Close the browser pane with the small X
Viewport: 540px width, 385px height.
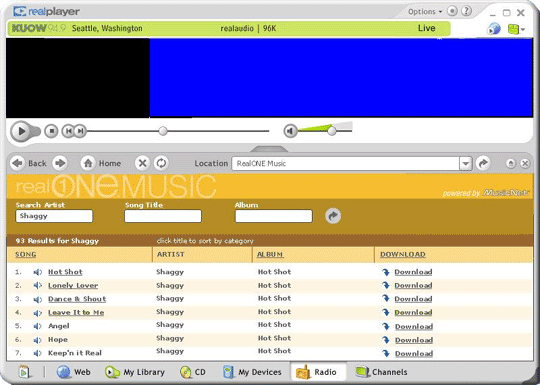pos(525,163)
